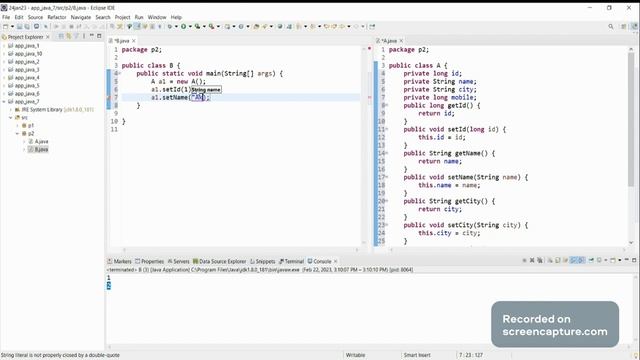Minimize the Project Explorer view

[91, 36]
